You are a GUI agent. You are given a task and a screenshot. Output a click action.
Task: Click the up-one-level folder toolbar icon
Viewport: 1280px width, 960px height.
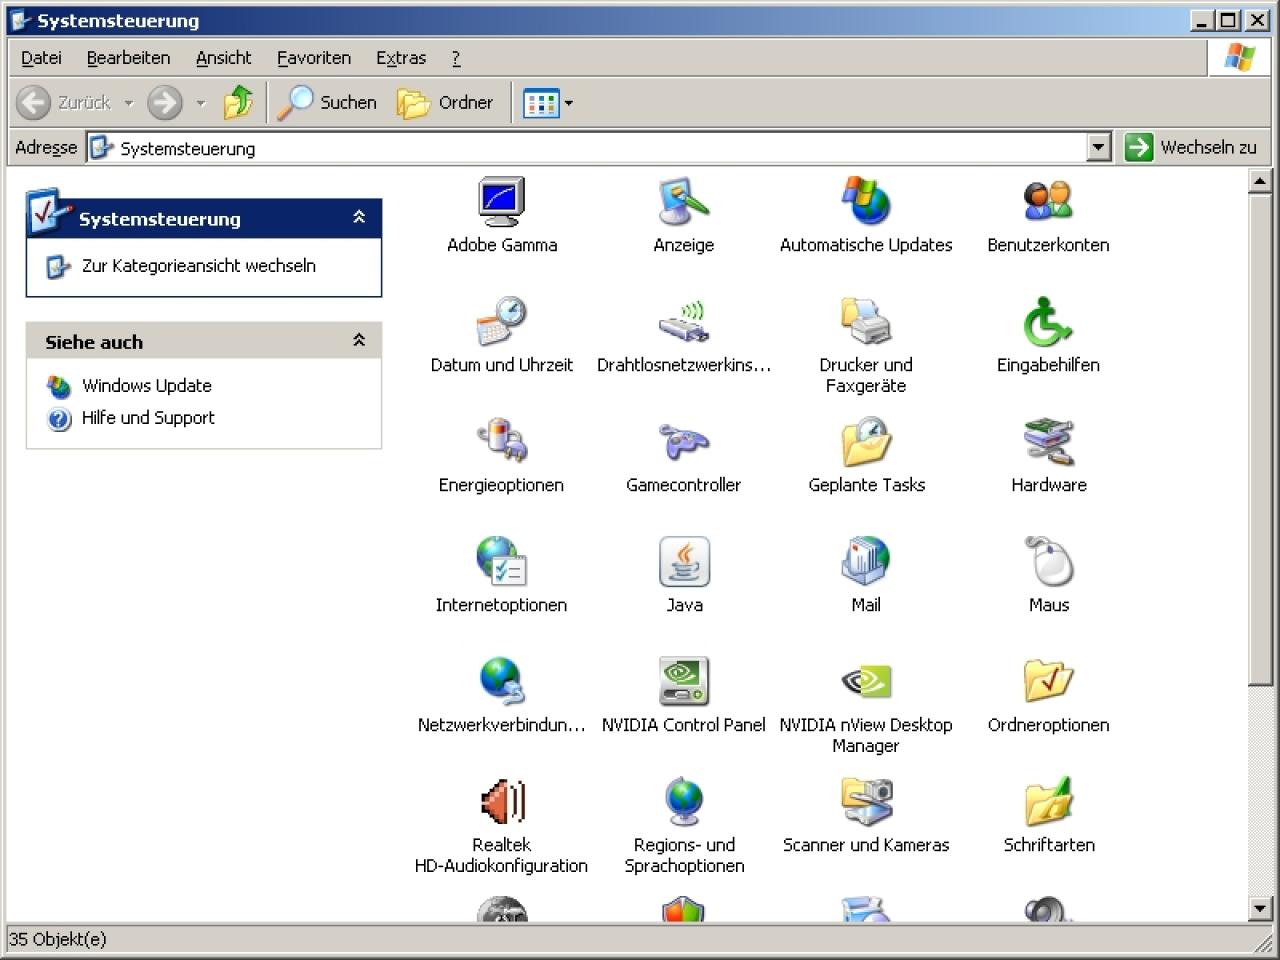238,102
